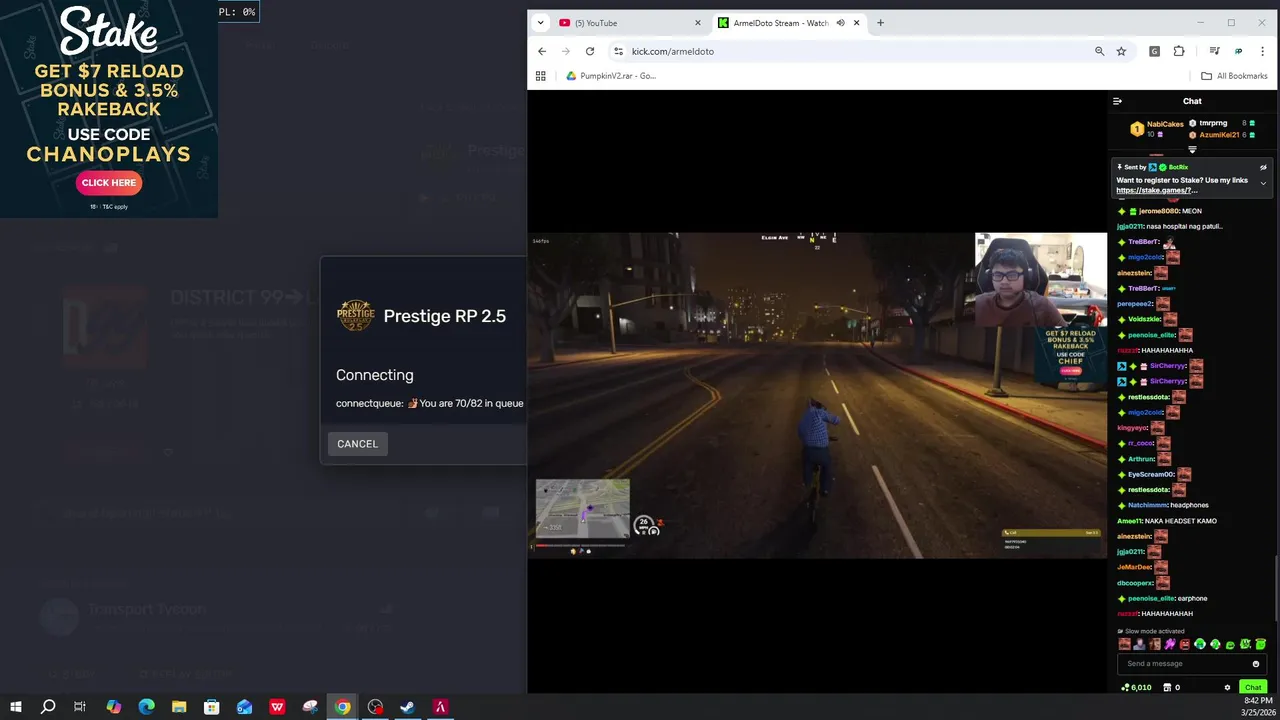Open the taskbar clock and date

point(1256,707)
